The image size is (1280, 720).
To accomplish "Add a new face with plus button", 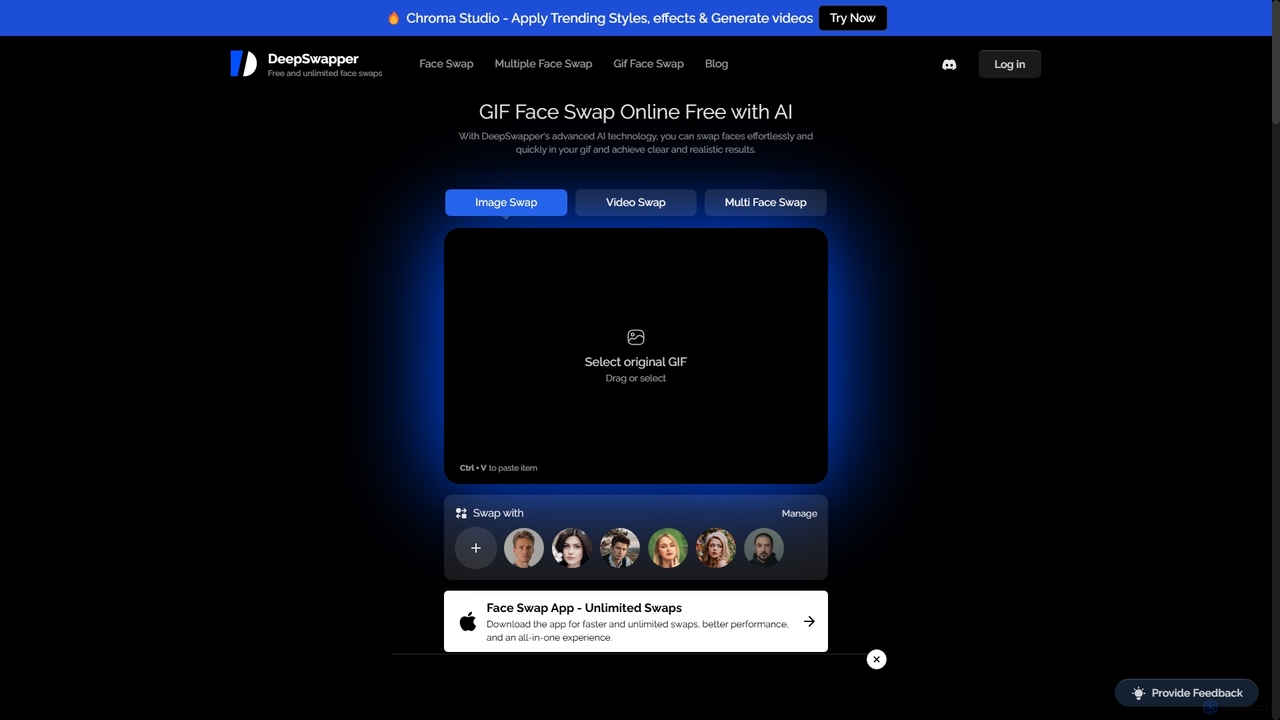I will point(476,548).
